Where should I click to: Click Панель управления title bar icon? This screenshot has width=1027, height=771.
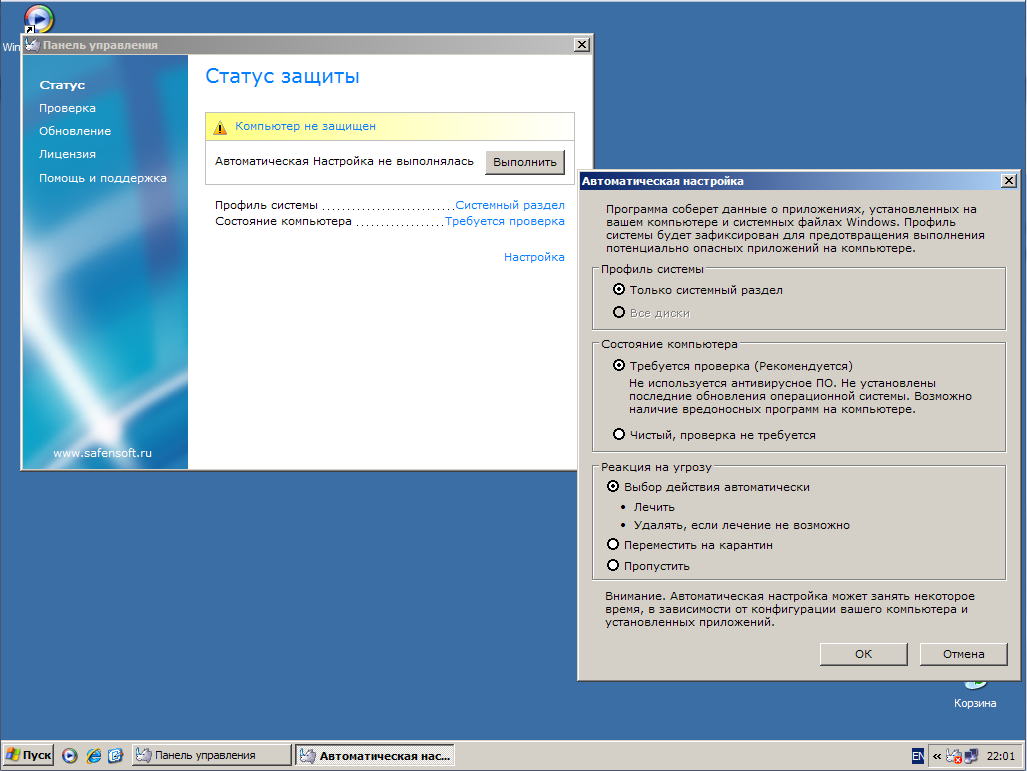(32, 45)
